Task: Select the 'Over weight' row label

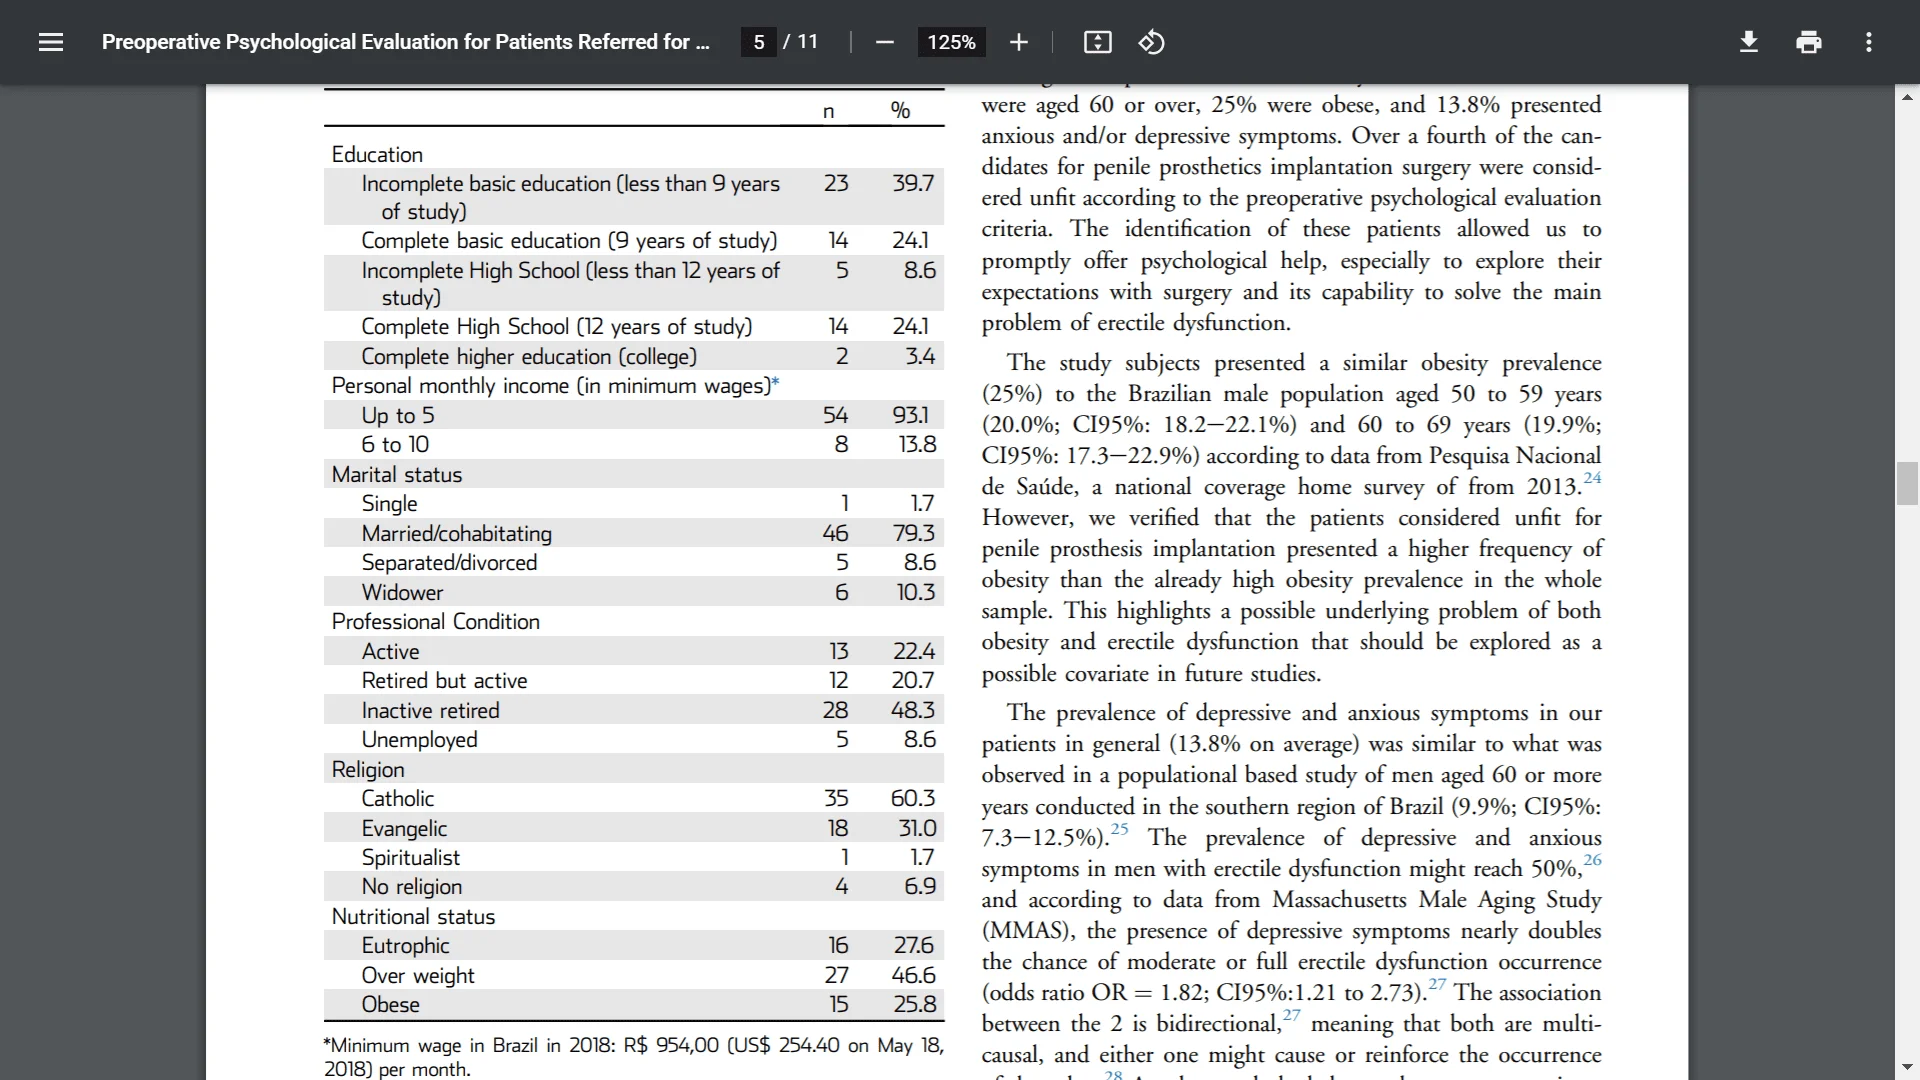Action: click(x=417, y=976)
